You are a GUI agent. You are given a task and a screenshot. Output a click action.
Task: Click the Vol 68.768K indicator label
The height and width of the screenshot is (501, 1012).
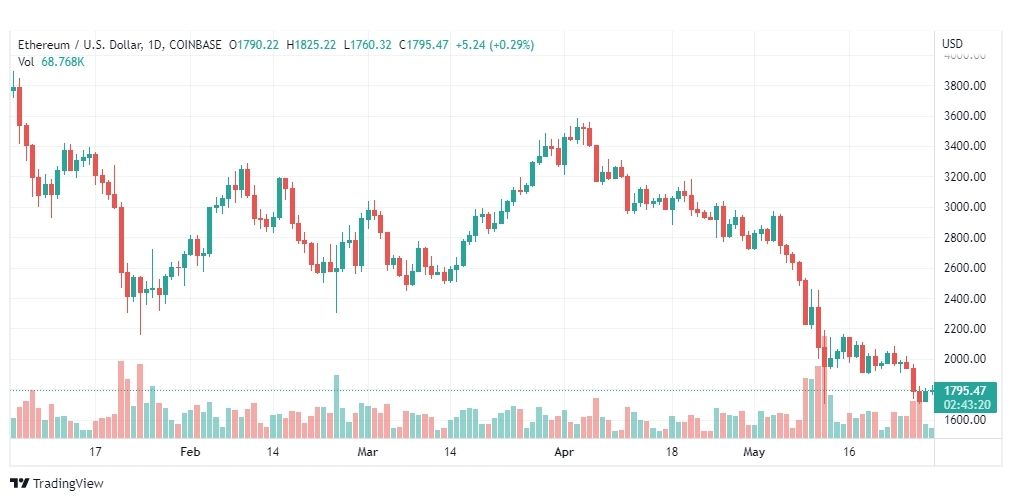[x=51, y=62]
